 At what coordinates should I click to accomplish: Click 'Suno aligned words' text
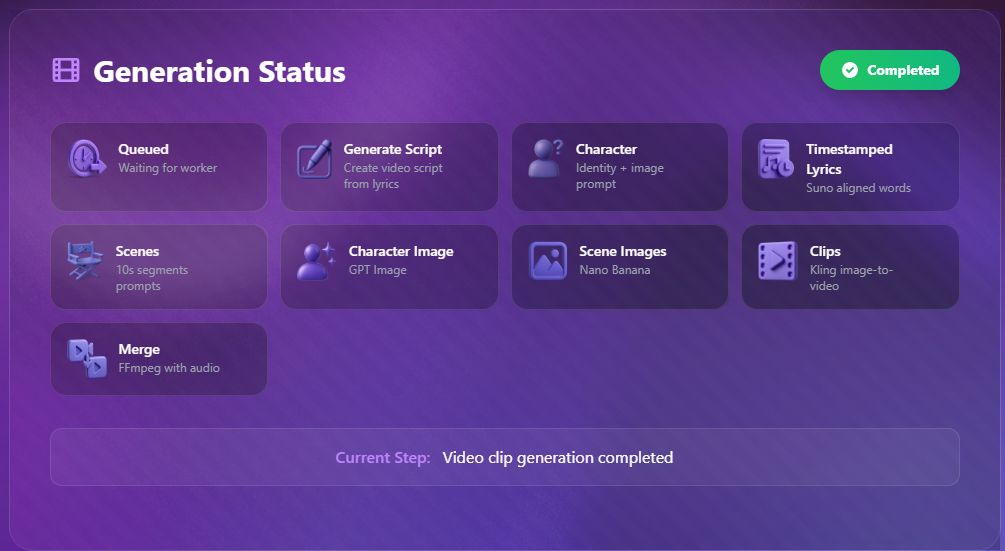coord(858,188)
